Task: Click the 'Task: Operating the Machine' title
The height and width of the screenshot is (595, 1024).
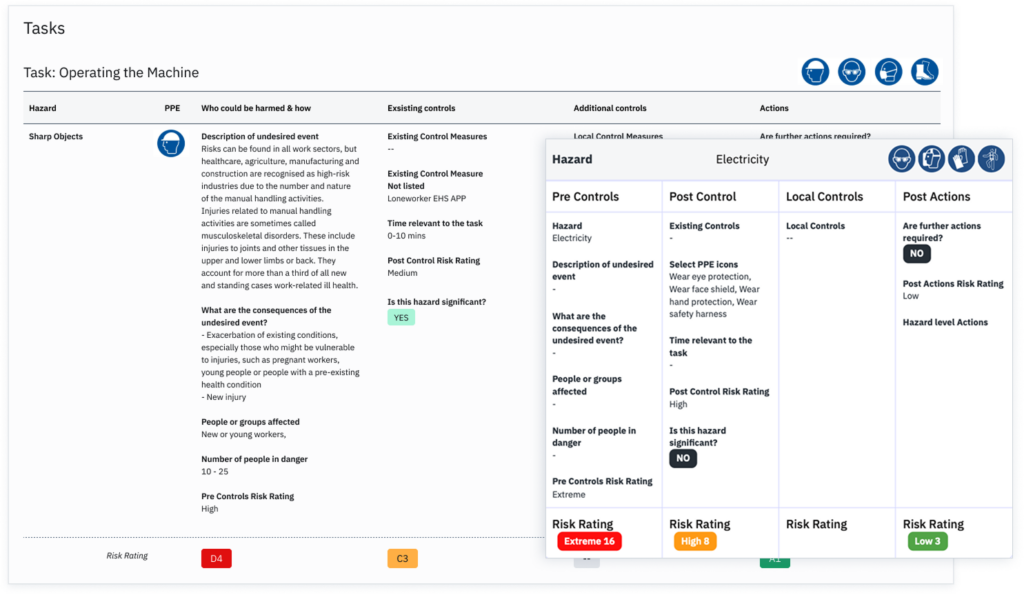Action: [111, 73]
